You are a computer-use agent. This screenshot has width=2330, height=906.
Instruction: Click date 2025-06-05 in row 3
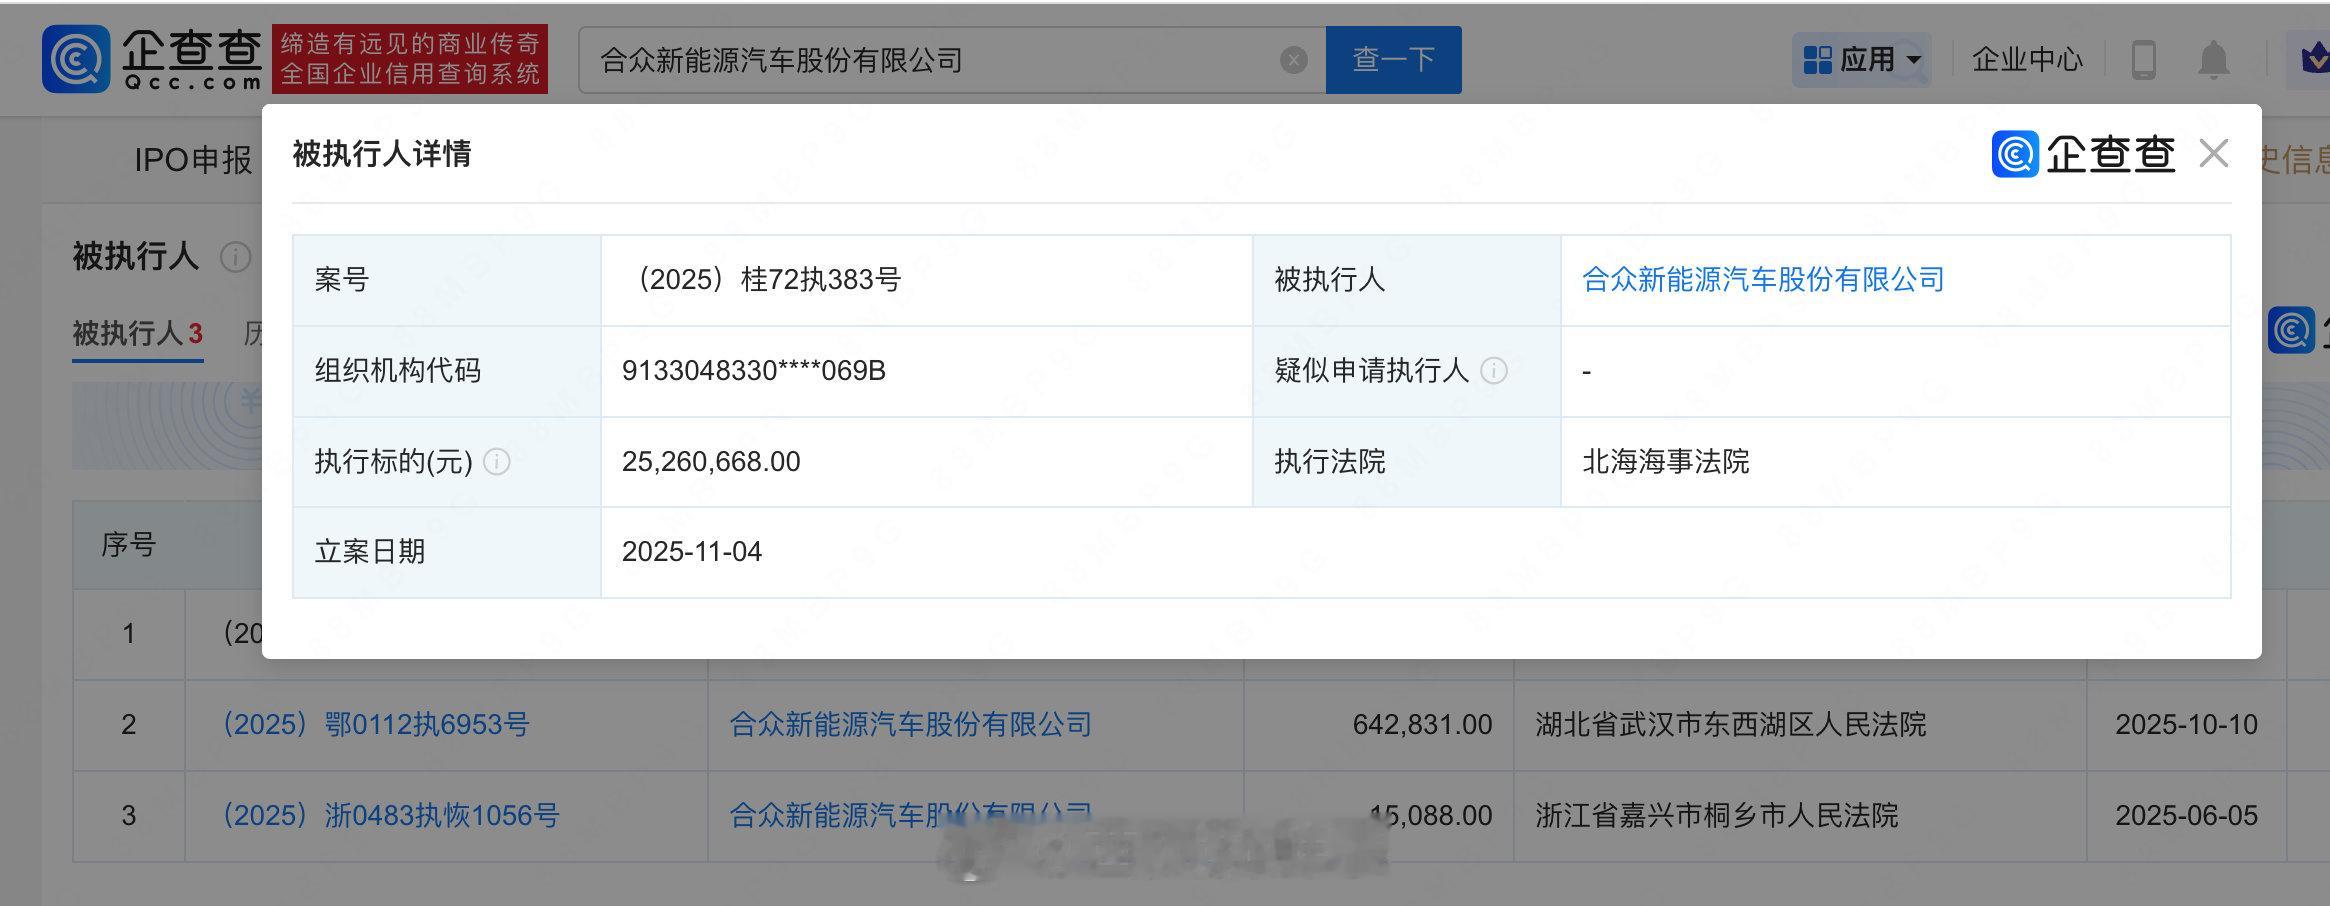[x=2186, y=815]
